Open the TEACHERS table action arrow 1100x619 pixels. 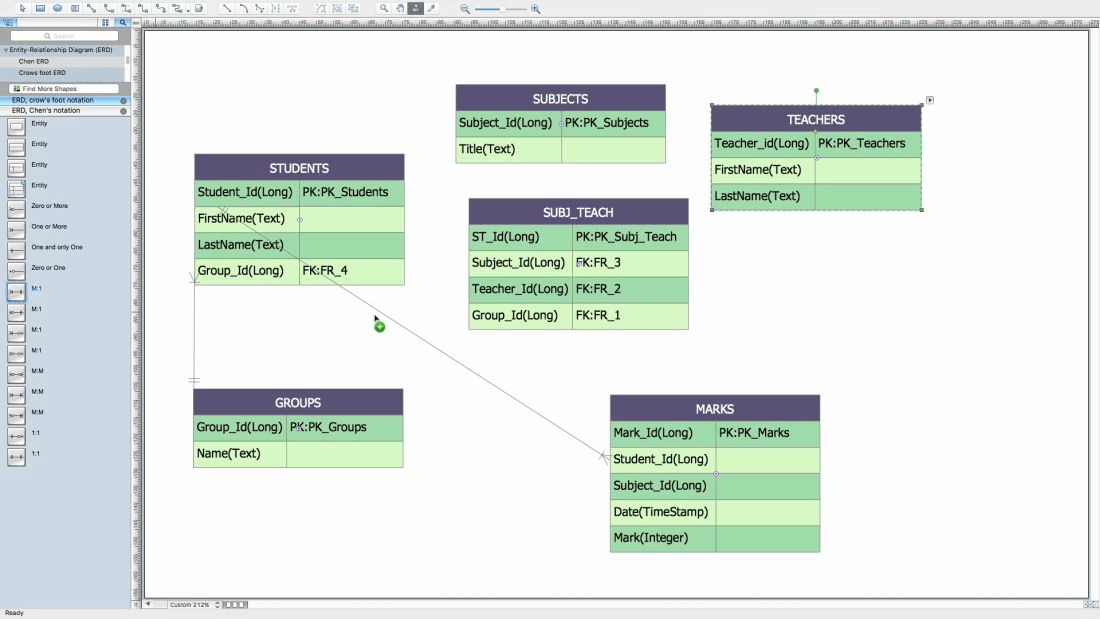click(930, 100)
